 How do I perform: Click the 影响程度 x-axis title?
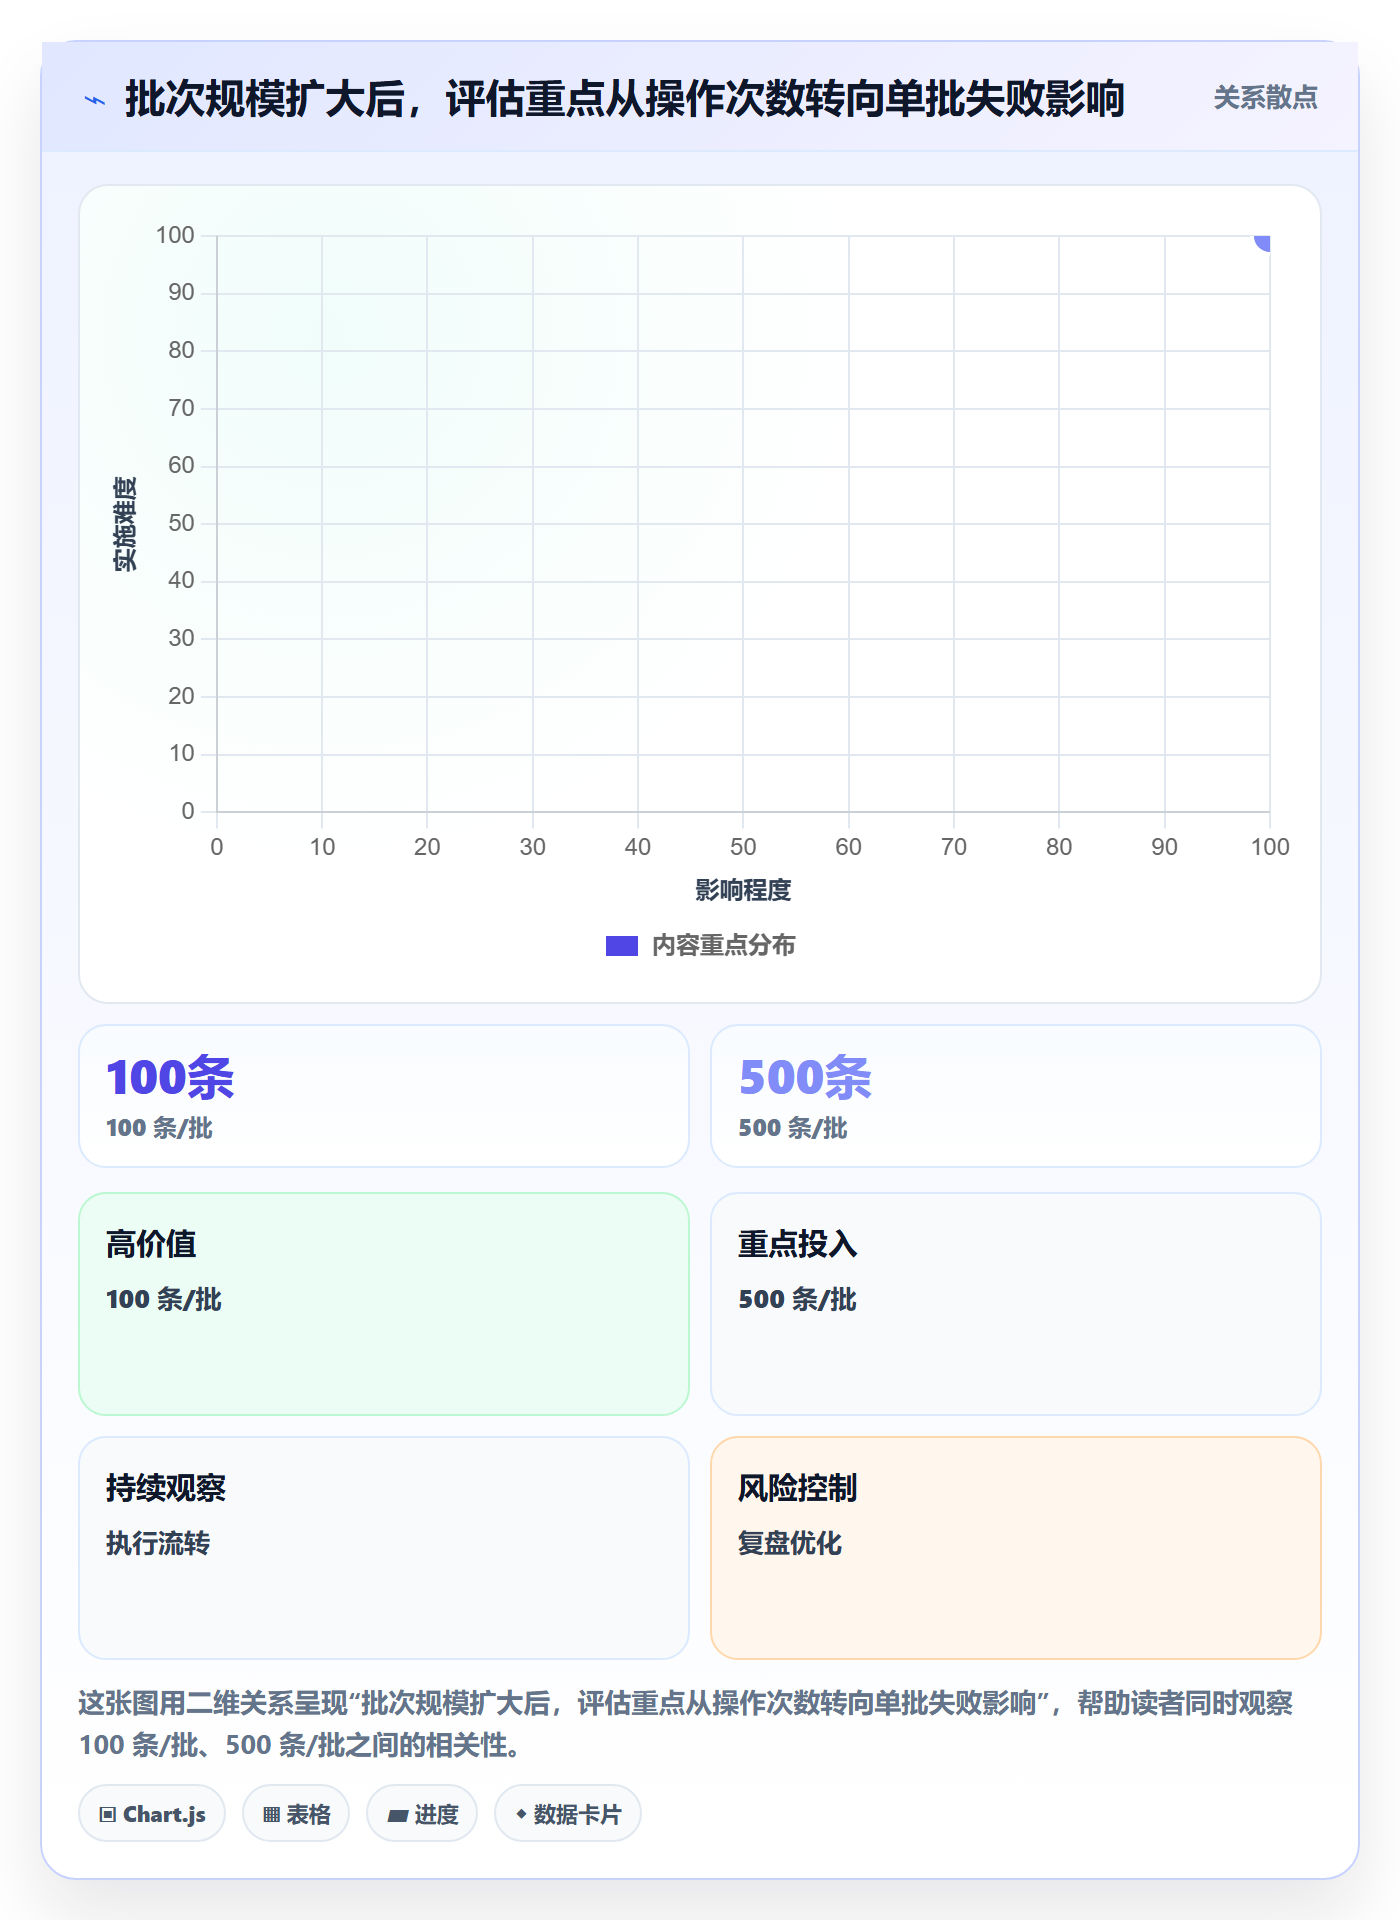coord(743,890)
